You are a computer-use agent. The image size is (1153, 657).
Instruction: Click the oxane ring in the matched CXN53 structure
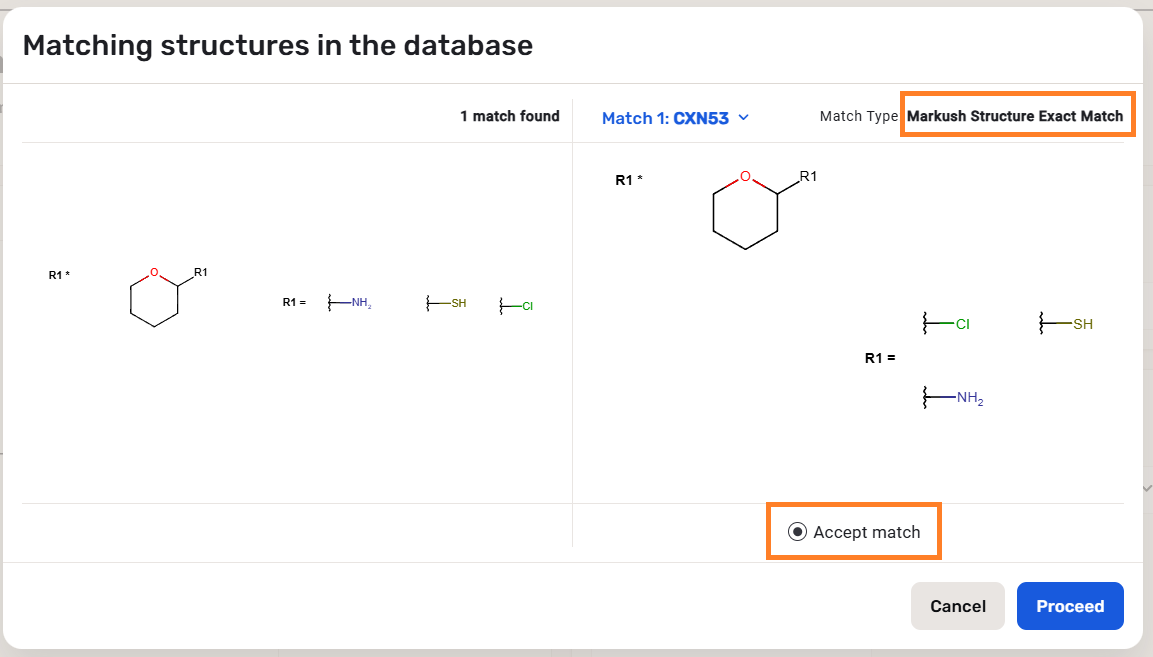(745, 213)
